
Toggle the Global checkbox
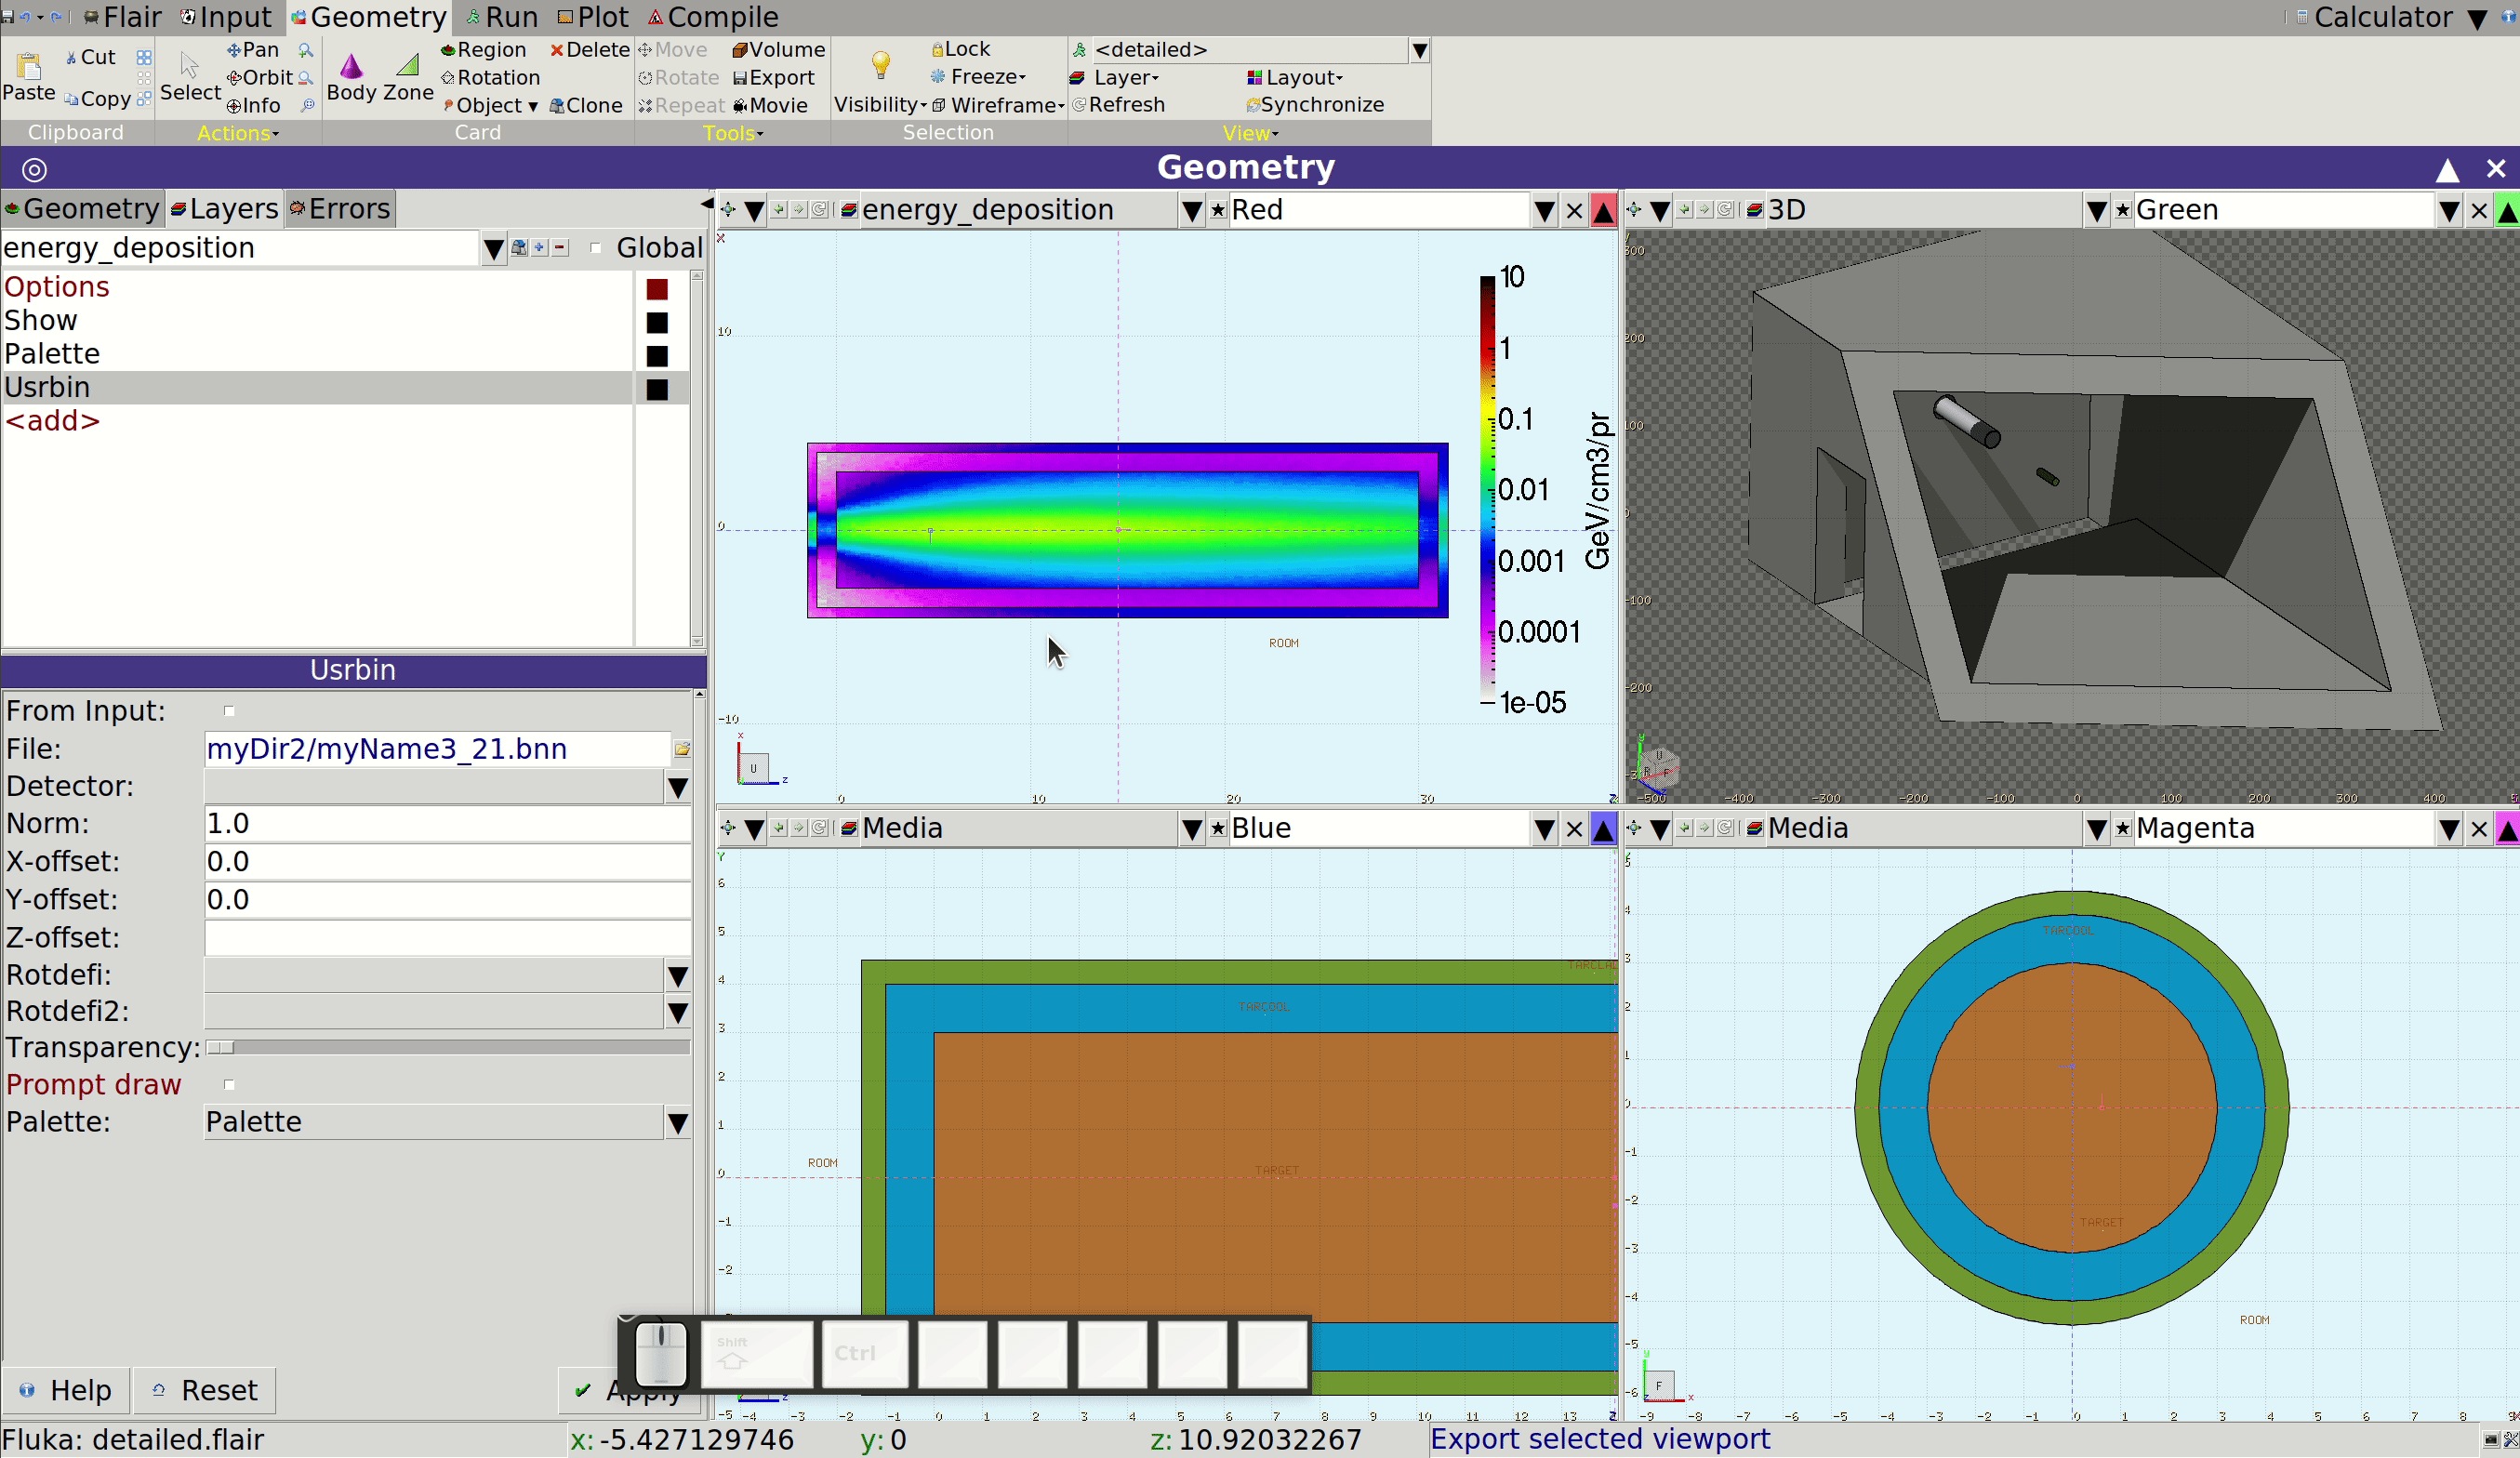596,248
